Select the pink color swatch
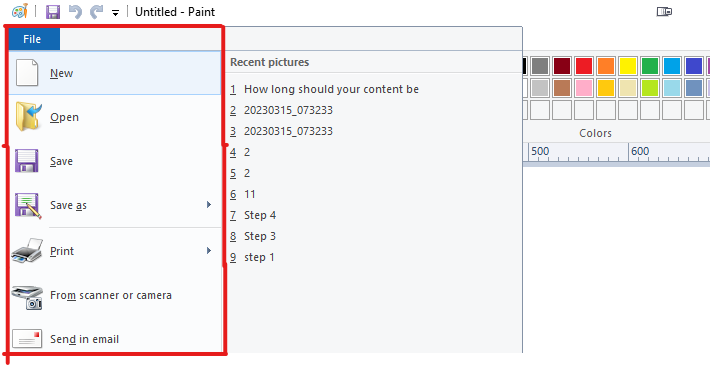 point(584,88)
